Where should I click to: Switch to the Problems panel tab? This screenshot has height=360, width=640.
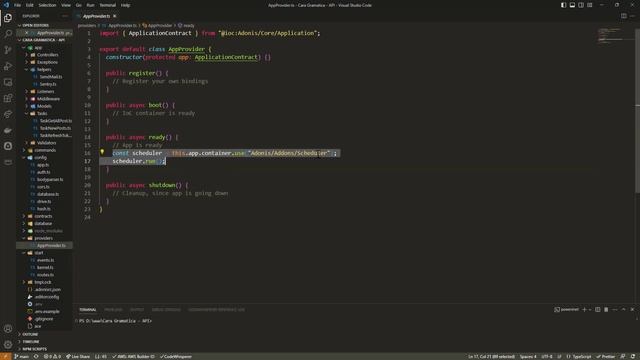[113, 309]
